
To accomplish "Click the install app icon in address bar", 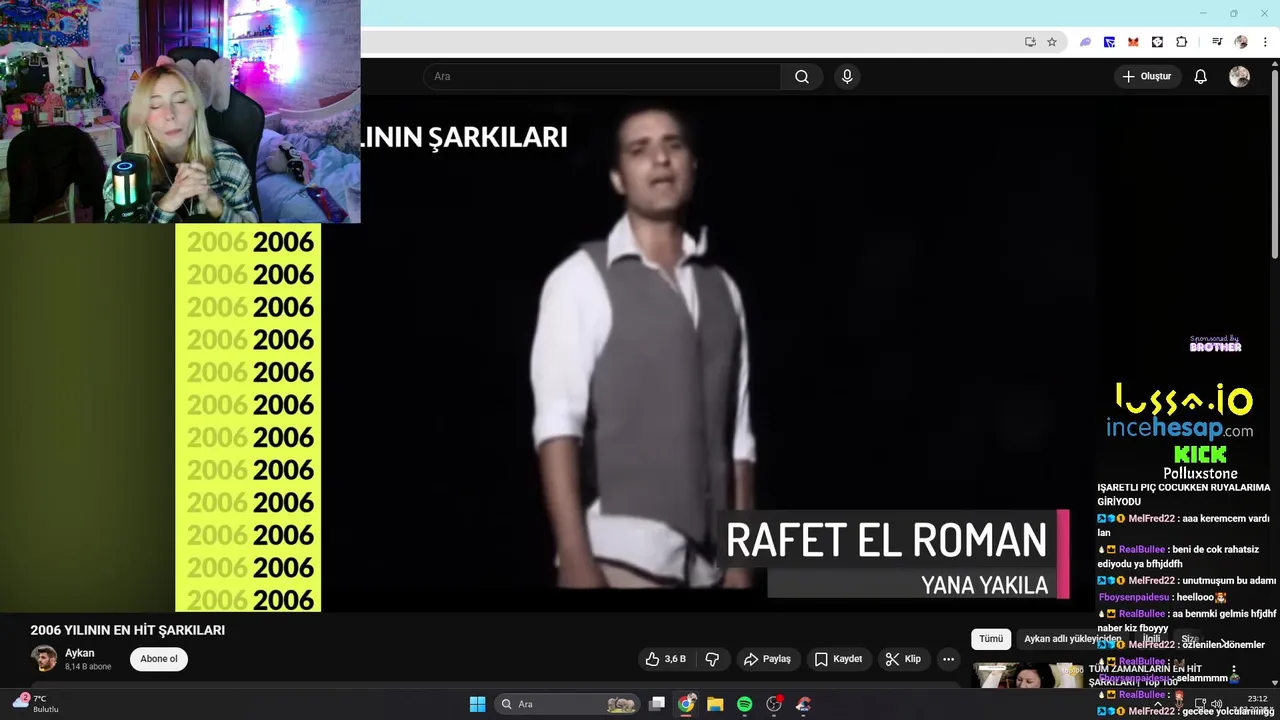I will pyautogui.click(x=1030, y=42).
